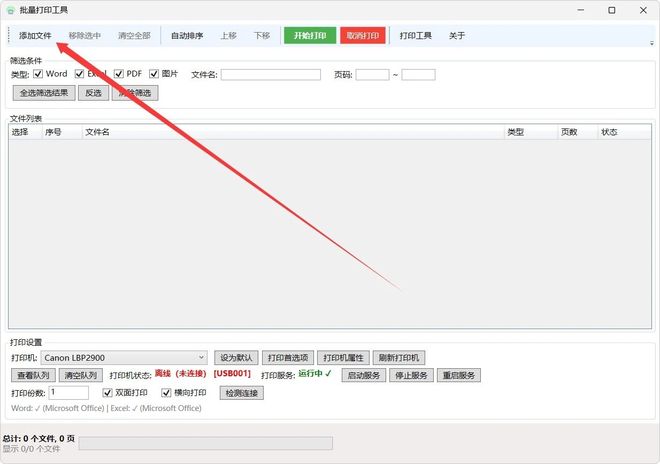This screenshot has height=464, width=660.
Task: Click the 检测连接 button
Action: point(242,393)
